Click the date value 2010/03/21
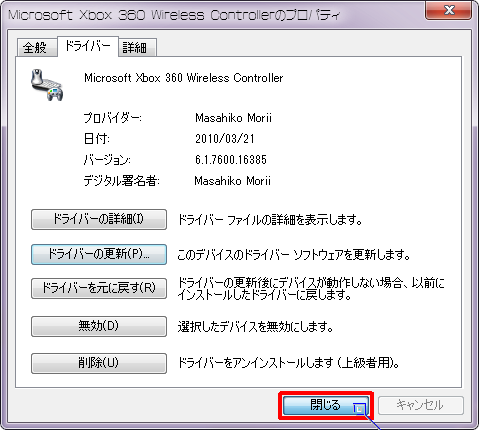 (x=225, y=139)
